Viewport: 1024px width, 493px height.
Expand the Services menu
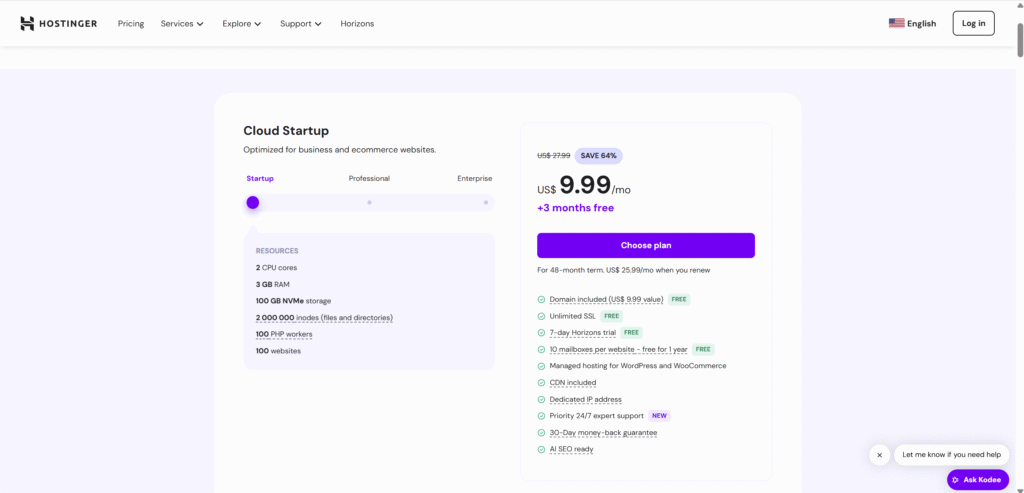[x=182, y=24]
